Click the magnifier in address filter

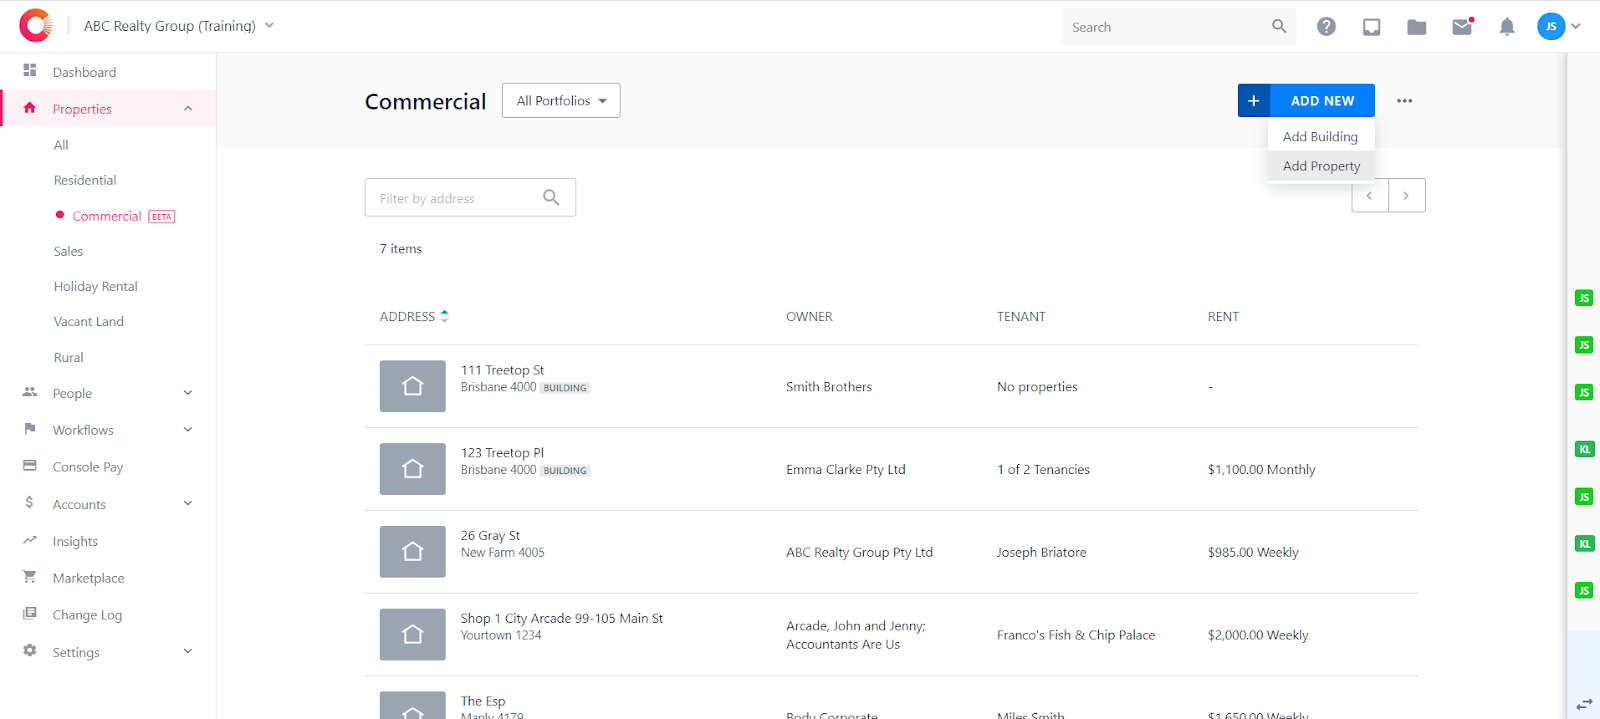[x=551, y=197]
